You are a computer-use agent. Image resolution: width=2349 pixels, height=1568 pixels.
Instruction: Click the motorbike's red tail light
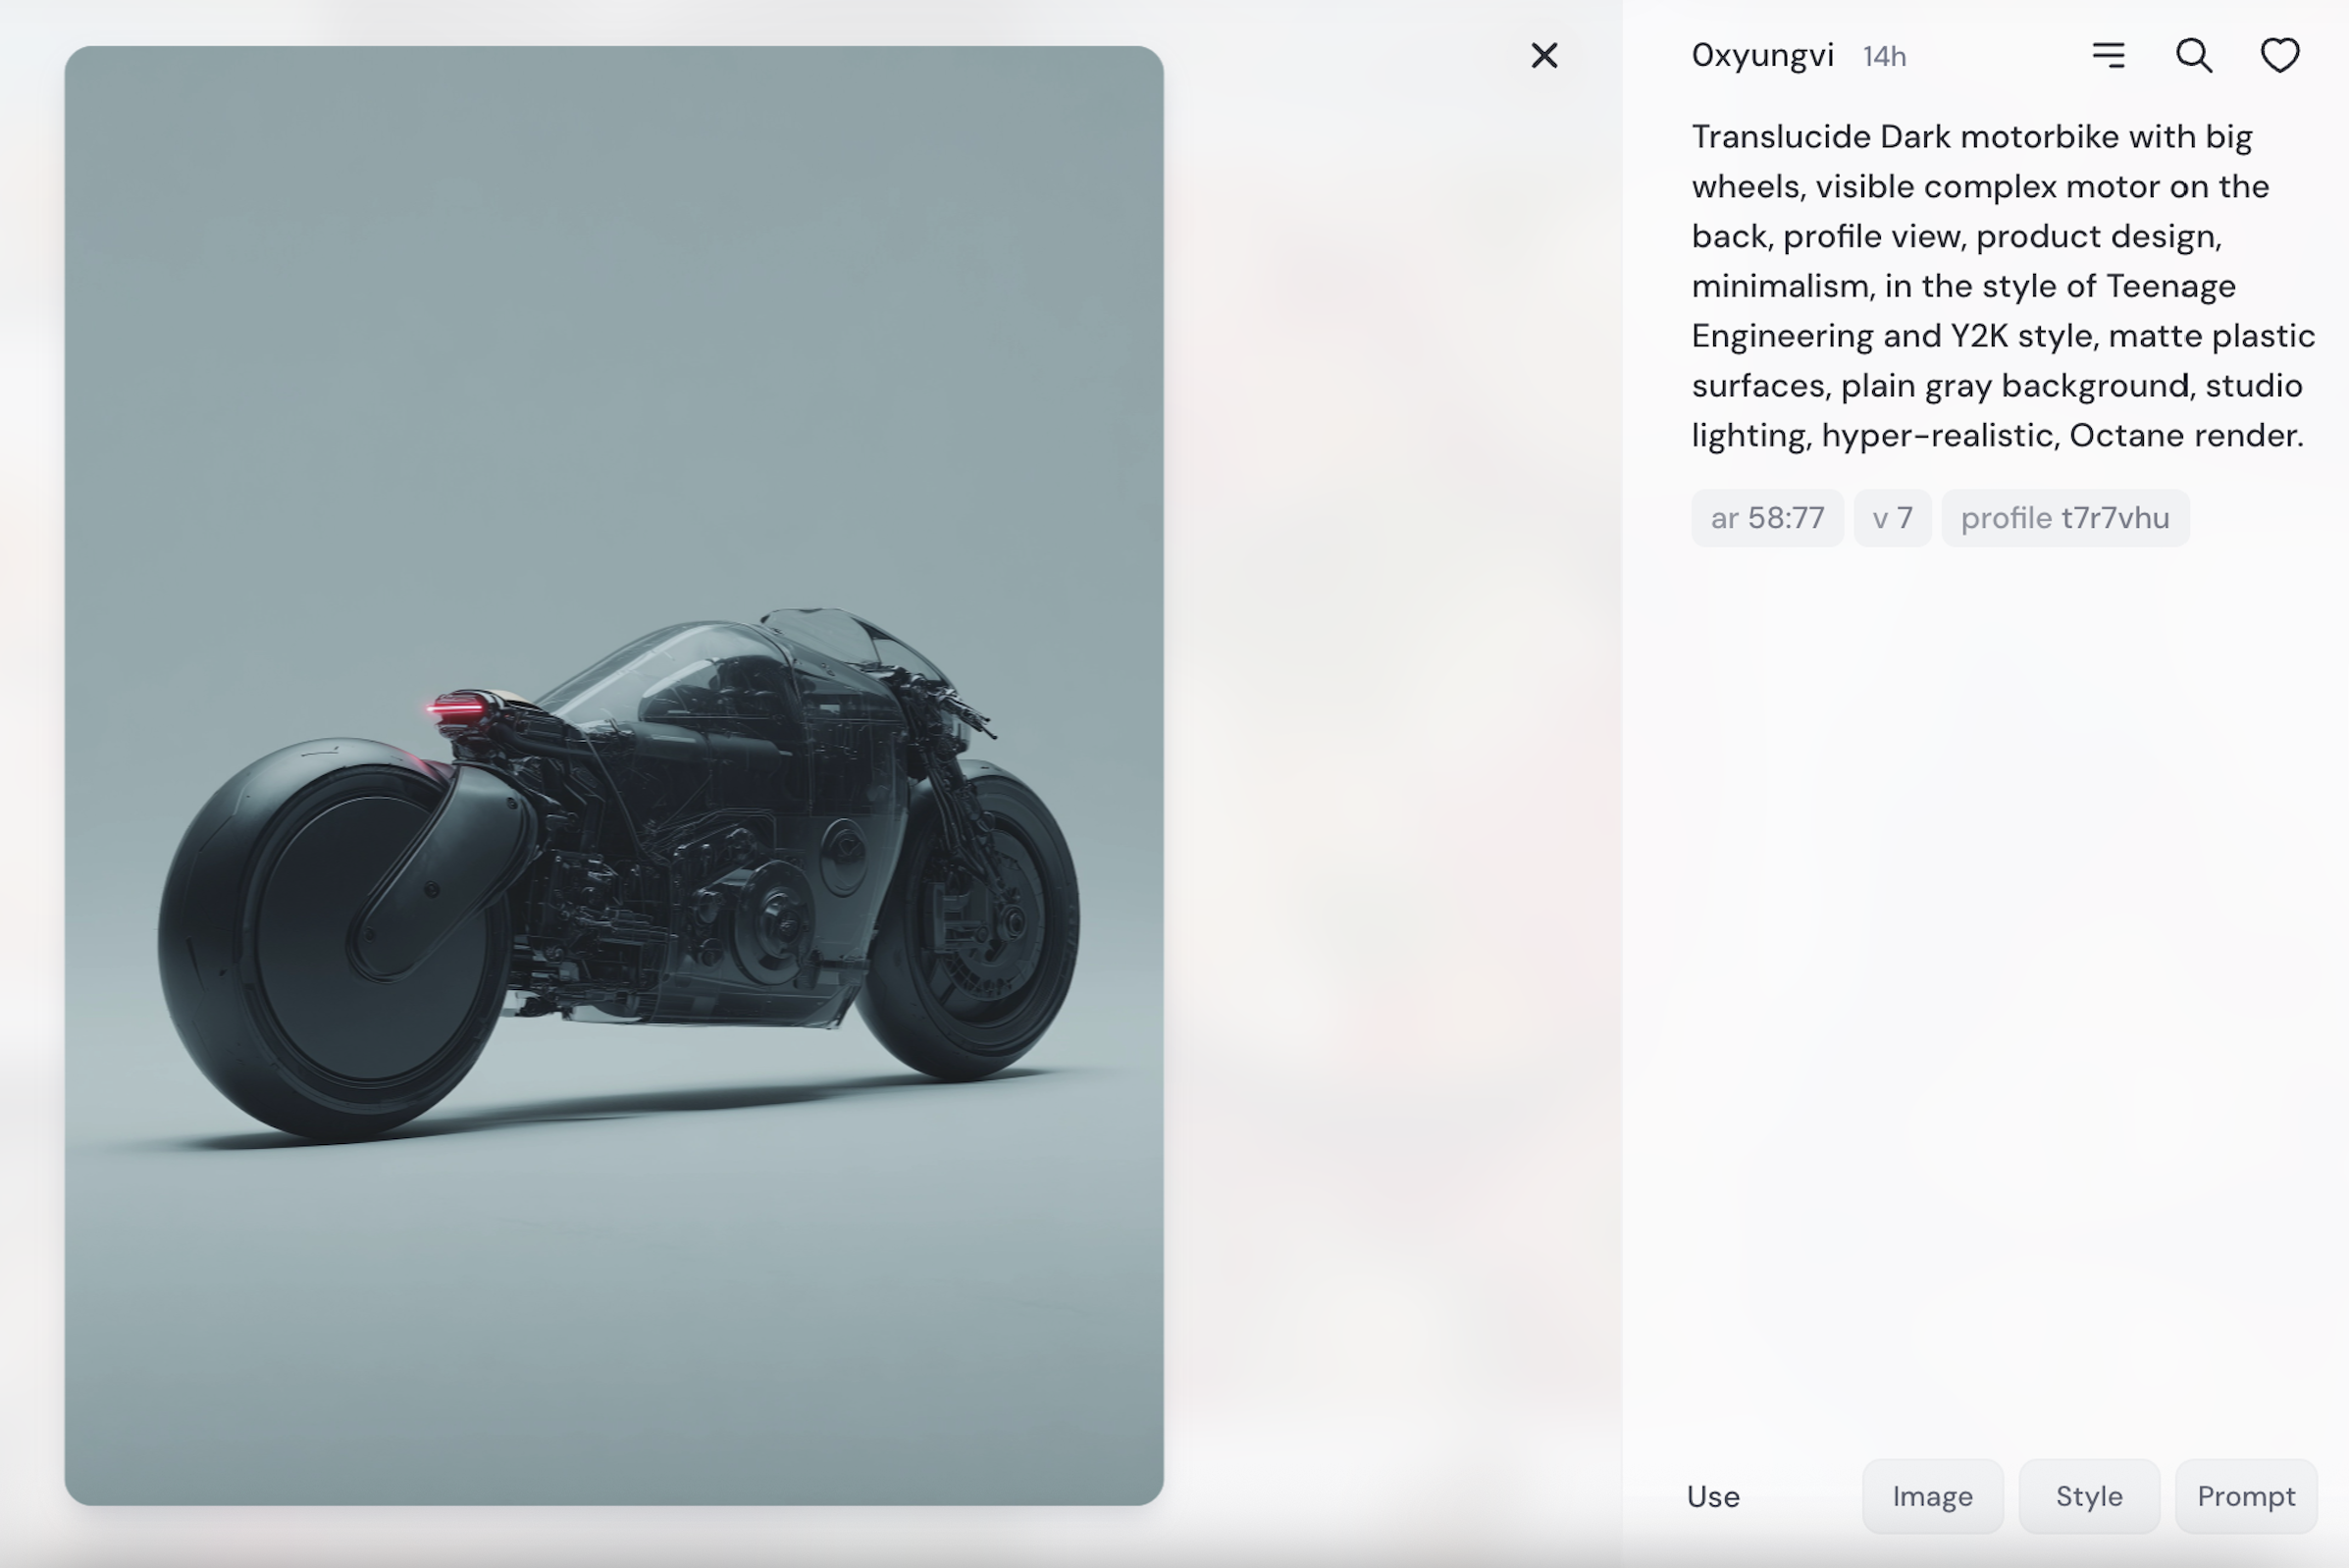coord(456,710)
